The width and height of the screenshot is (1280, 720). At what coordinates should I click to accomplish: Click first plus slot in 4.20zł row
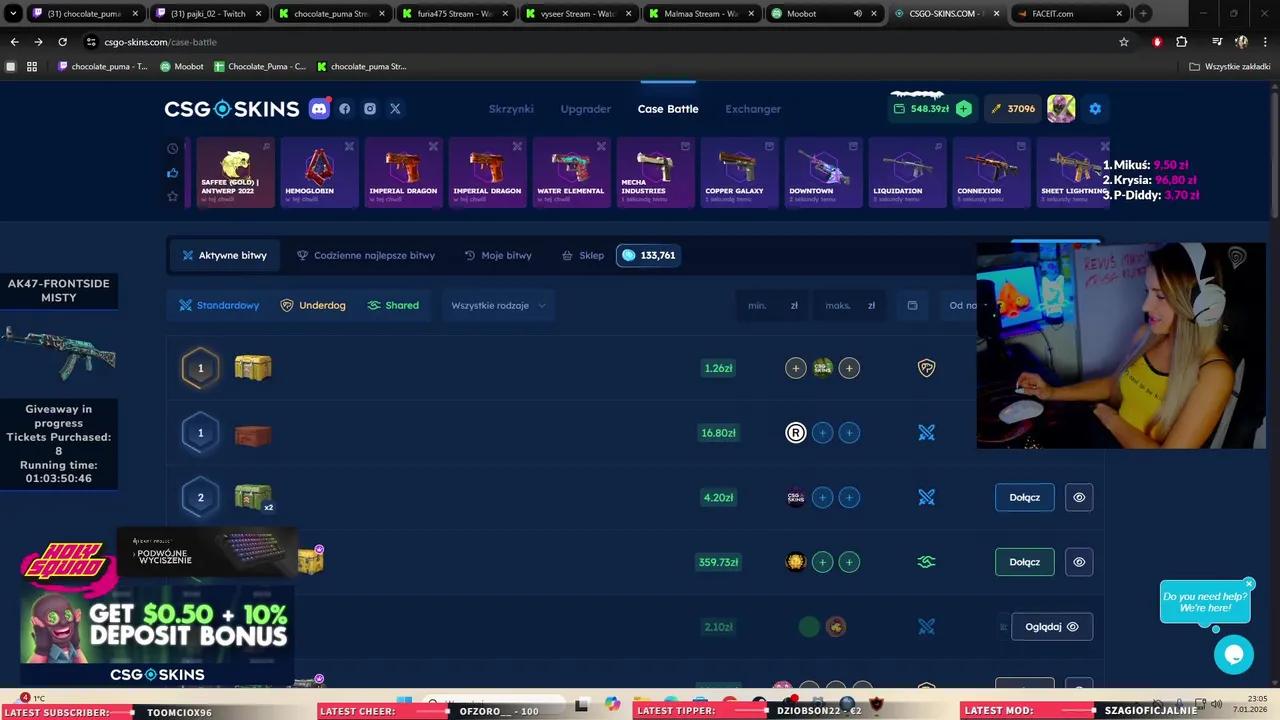click(823, 497)
